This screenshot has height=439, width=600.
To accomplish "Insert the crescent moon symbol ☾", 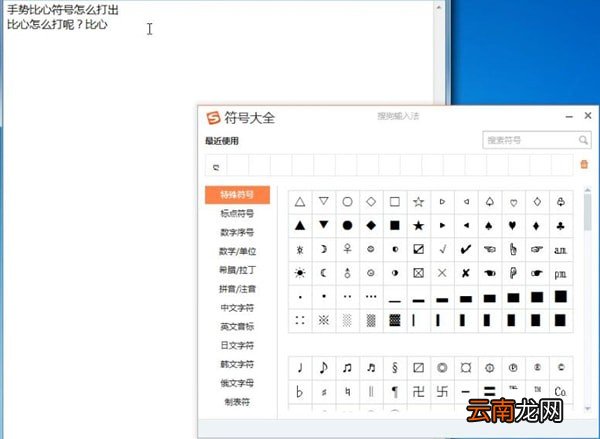I will (324, 273).
